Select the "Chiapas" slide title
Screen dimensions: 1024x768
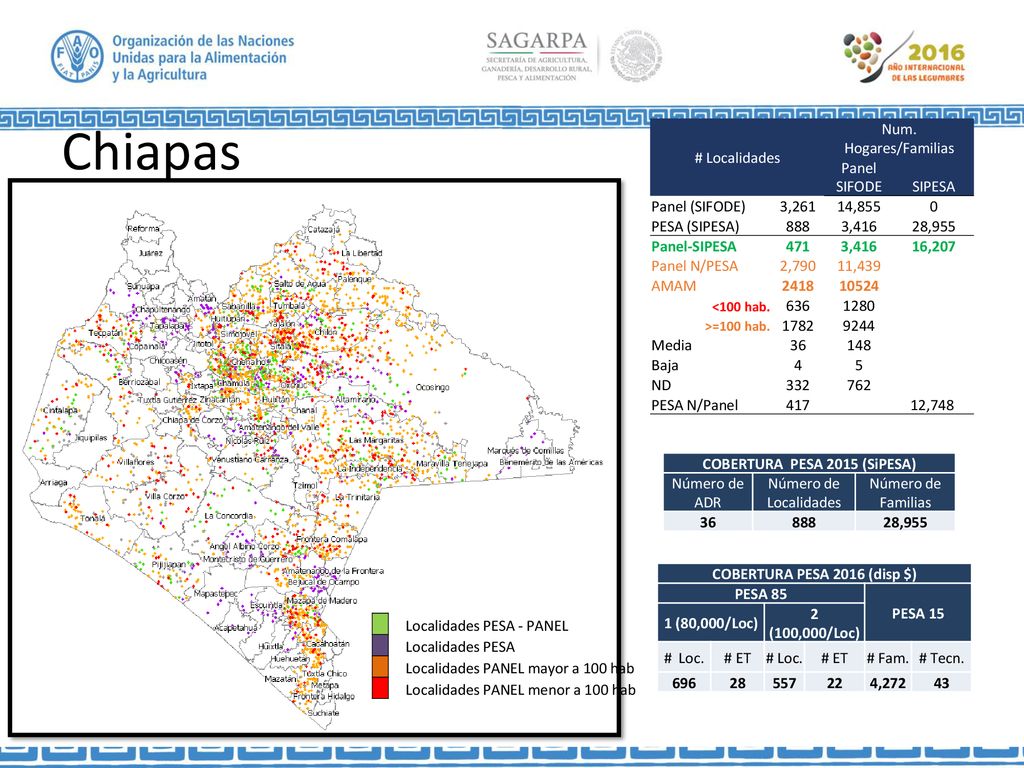152,152
